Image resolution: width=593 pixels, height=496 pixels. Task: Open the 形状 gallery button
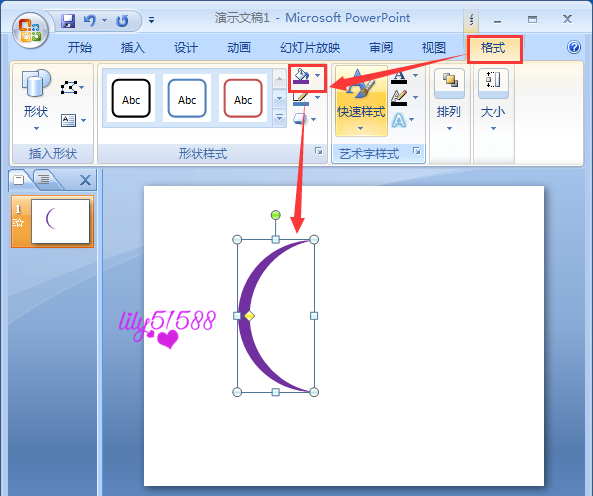(36, 100)
